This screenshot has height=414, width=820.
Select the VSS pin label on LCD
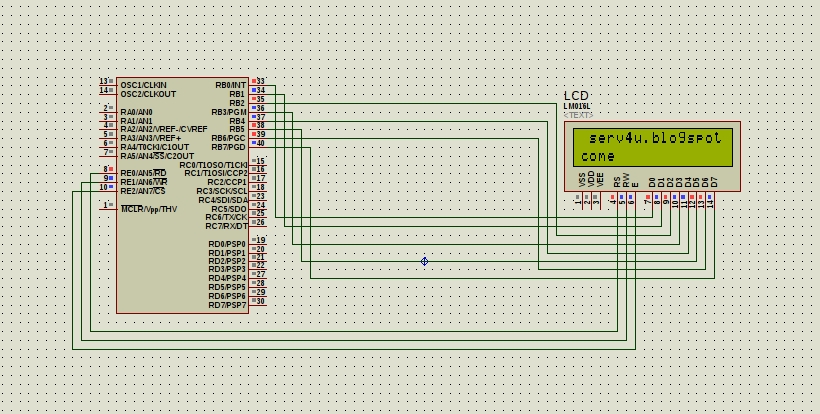582,179
